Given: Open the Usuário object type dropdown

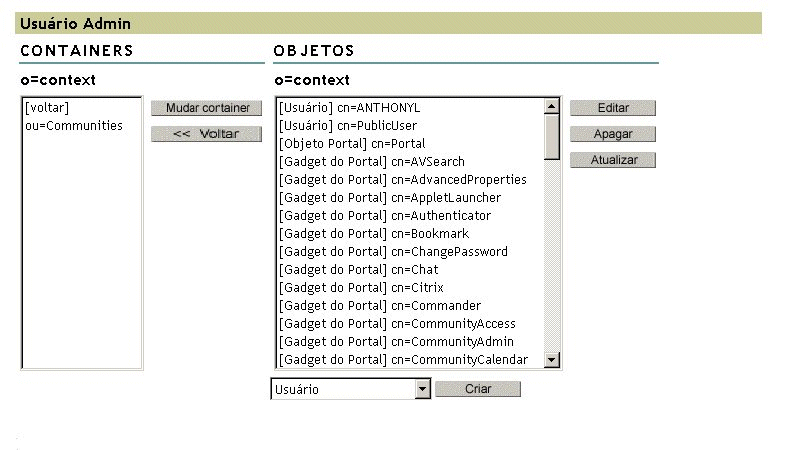Looking at the screenshot, I should tap(422, 389).
